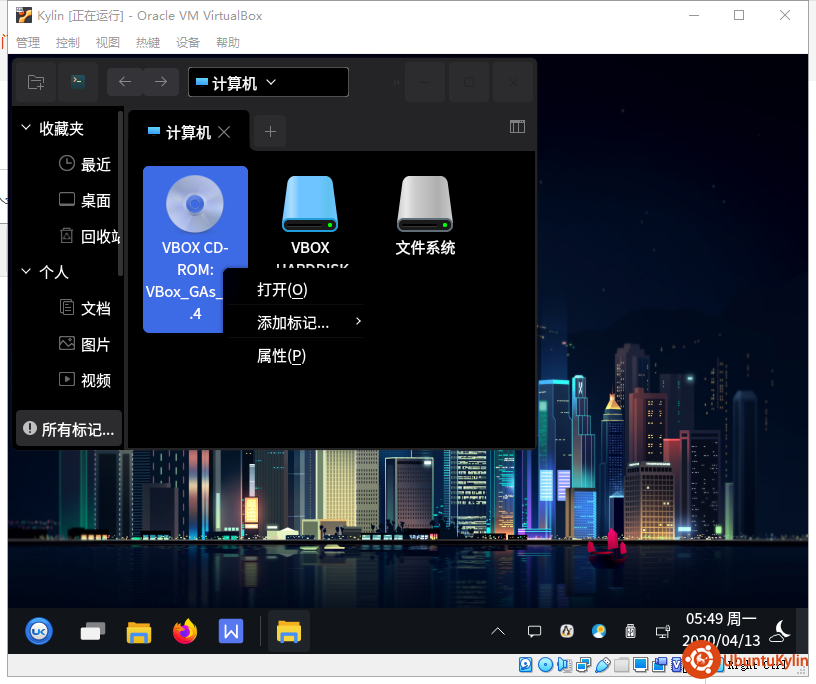Click the back navigation arrow
This screenshot has width=816, height=684.
(125, 82)
